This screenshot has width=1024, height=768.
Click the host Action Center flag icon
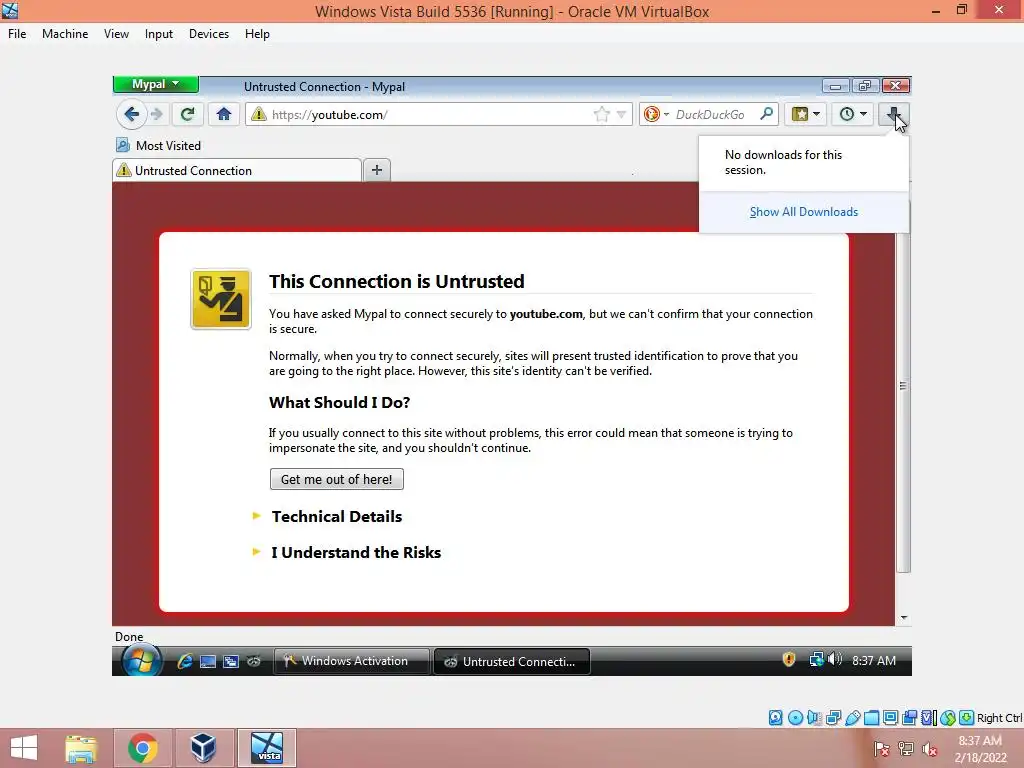[x=882, y=749]
